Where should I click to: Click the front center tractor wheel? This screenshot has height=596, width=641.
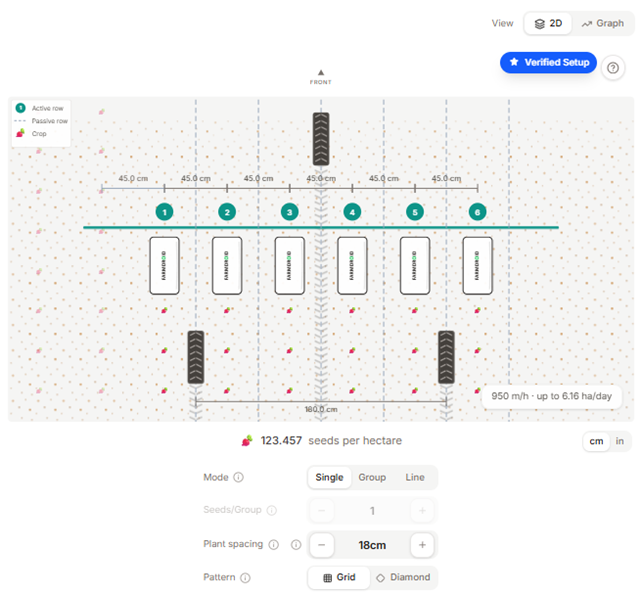[321, 139]
